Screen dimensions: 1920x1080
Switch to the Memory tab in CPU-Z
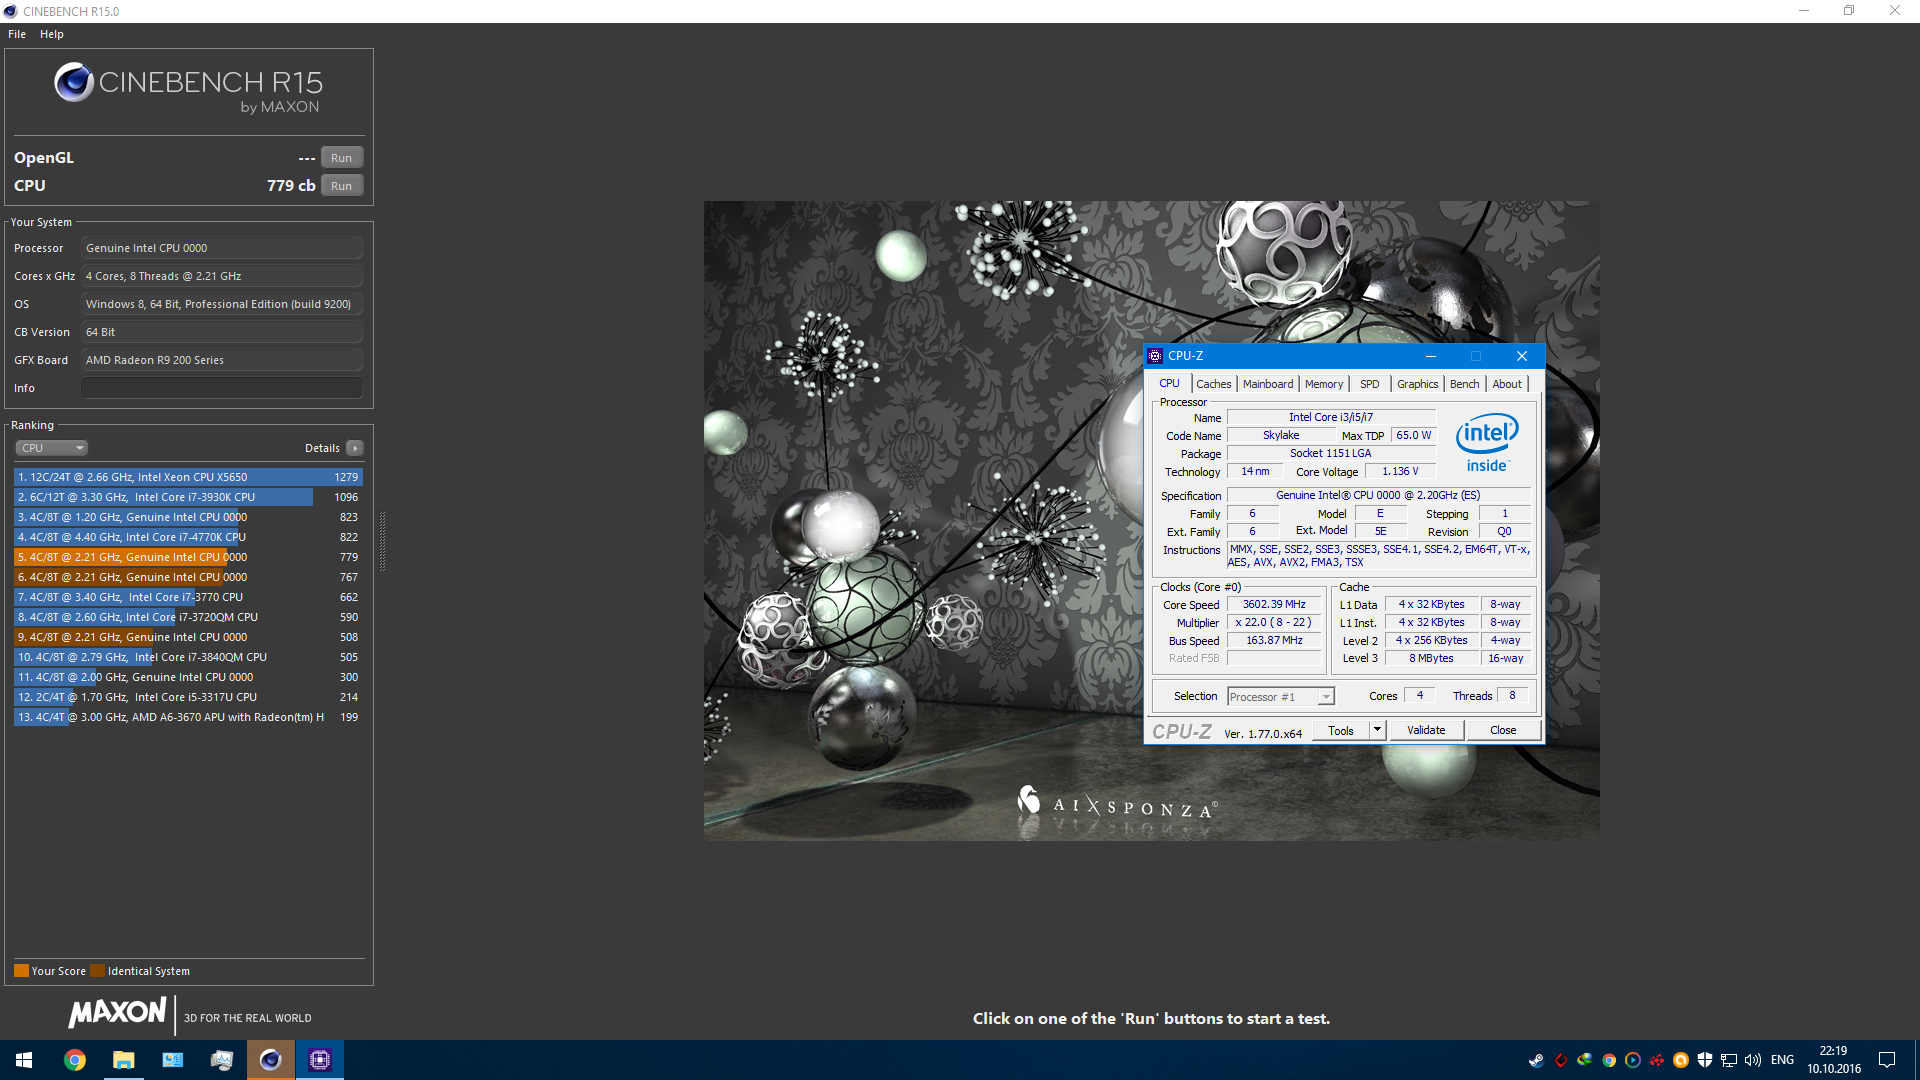pos(1323,384)
